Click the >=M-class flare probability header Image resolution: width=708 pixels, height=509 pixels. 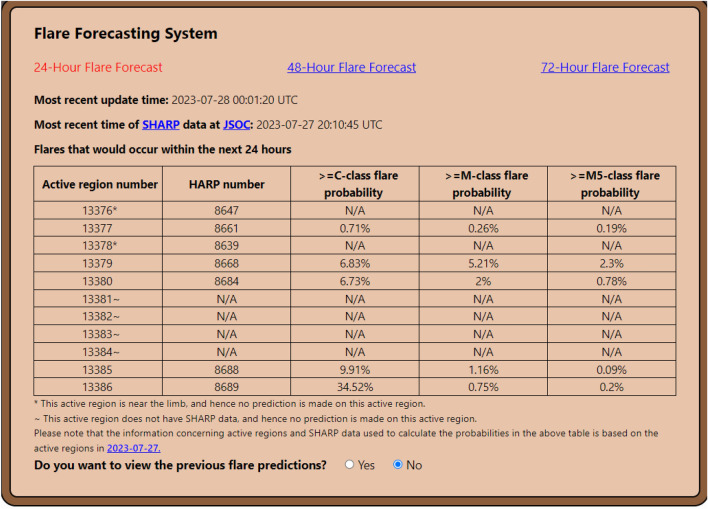(x=483, y=184)
